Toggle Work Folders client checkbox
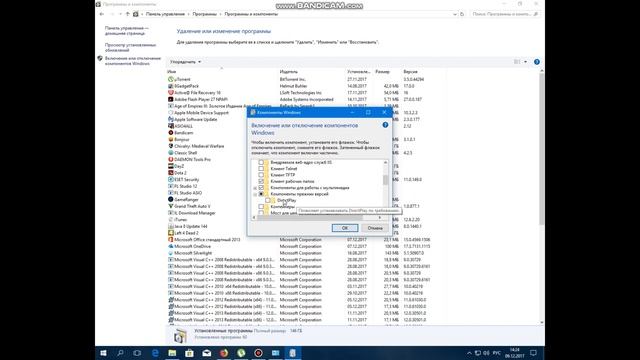The height and width of the screenshot is (360, 640). tap(261, 181)
